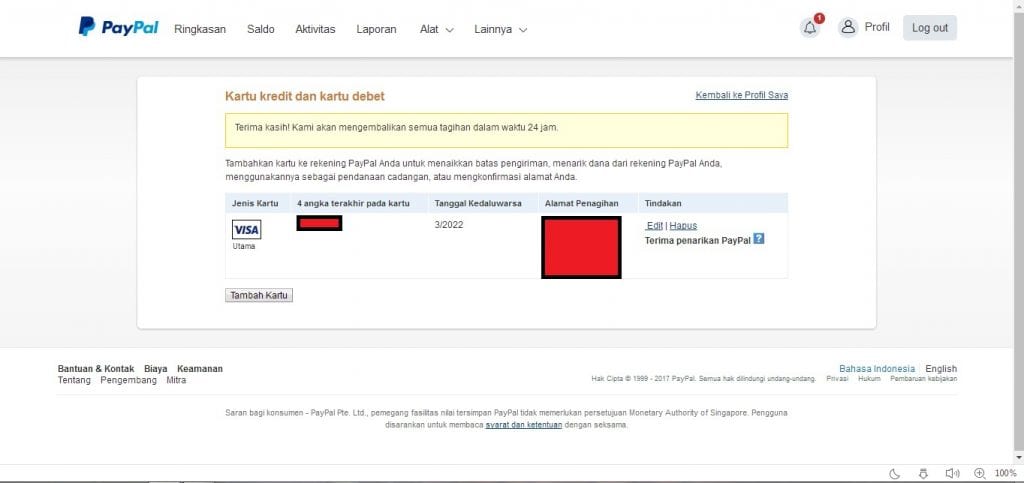Image resolution: width=1024 pixels, height=483 pixels.
Task: Open the Laporan menu item
Action: pos(376,29)
